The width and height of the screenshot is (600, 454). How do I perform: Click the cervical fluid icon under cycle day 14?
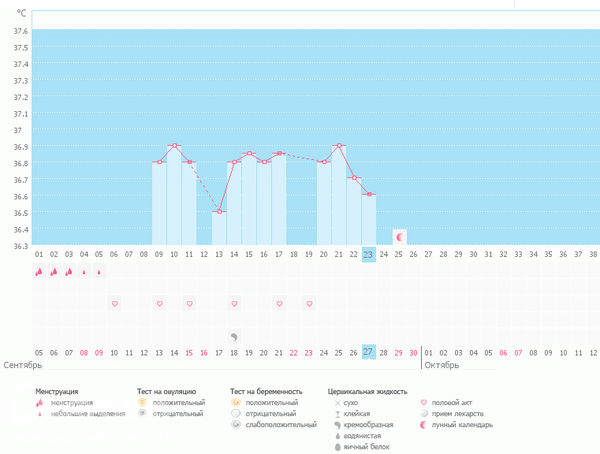[x=234, y=337]
